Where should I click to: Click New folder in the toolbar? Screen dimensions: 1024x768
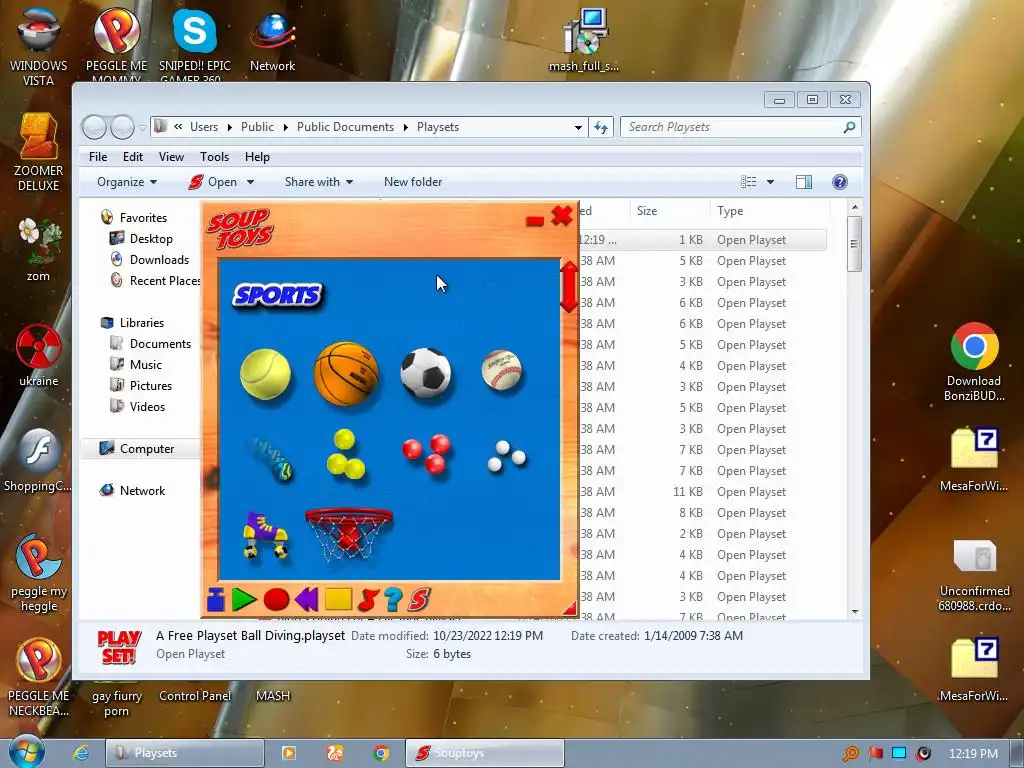pyautogui.click(x=413, y=182)
